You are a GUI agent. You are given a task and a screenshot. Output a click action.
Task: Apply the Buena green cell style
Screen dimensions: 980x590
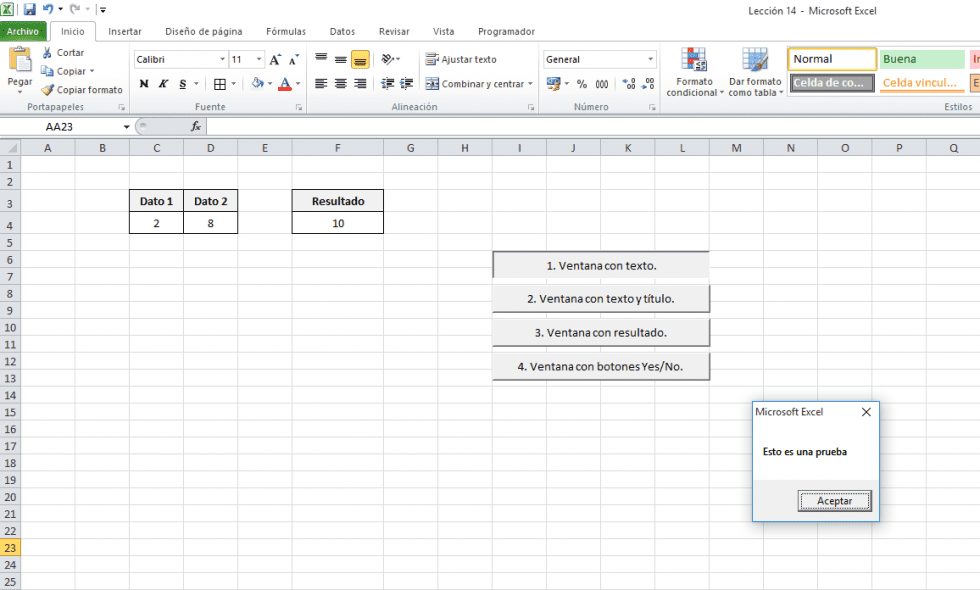(x=920, y=60)
